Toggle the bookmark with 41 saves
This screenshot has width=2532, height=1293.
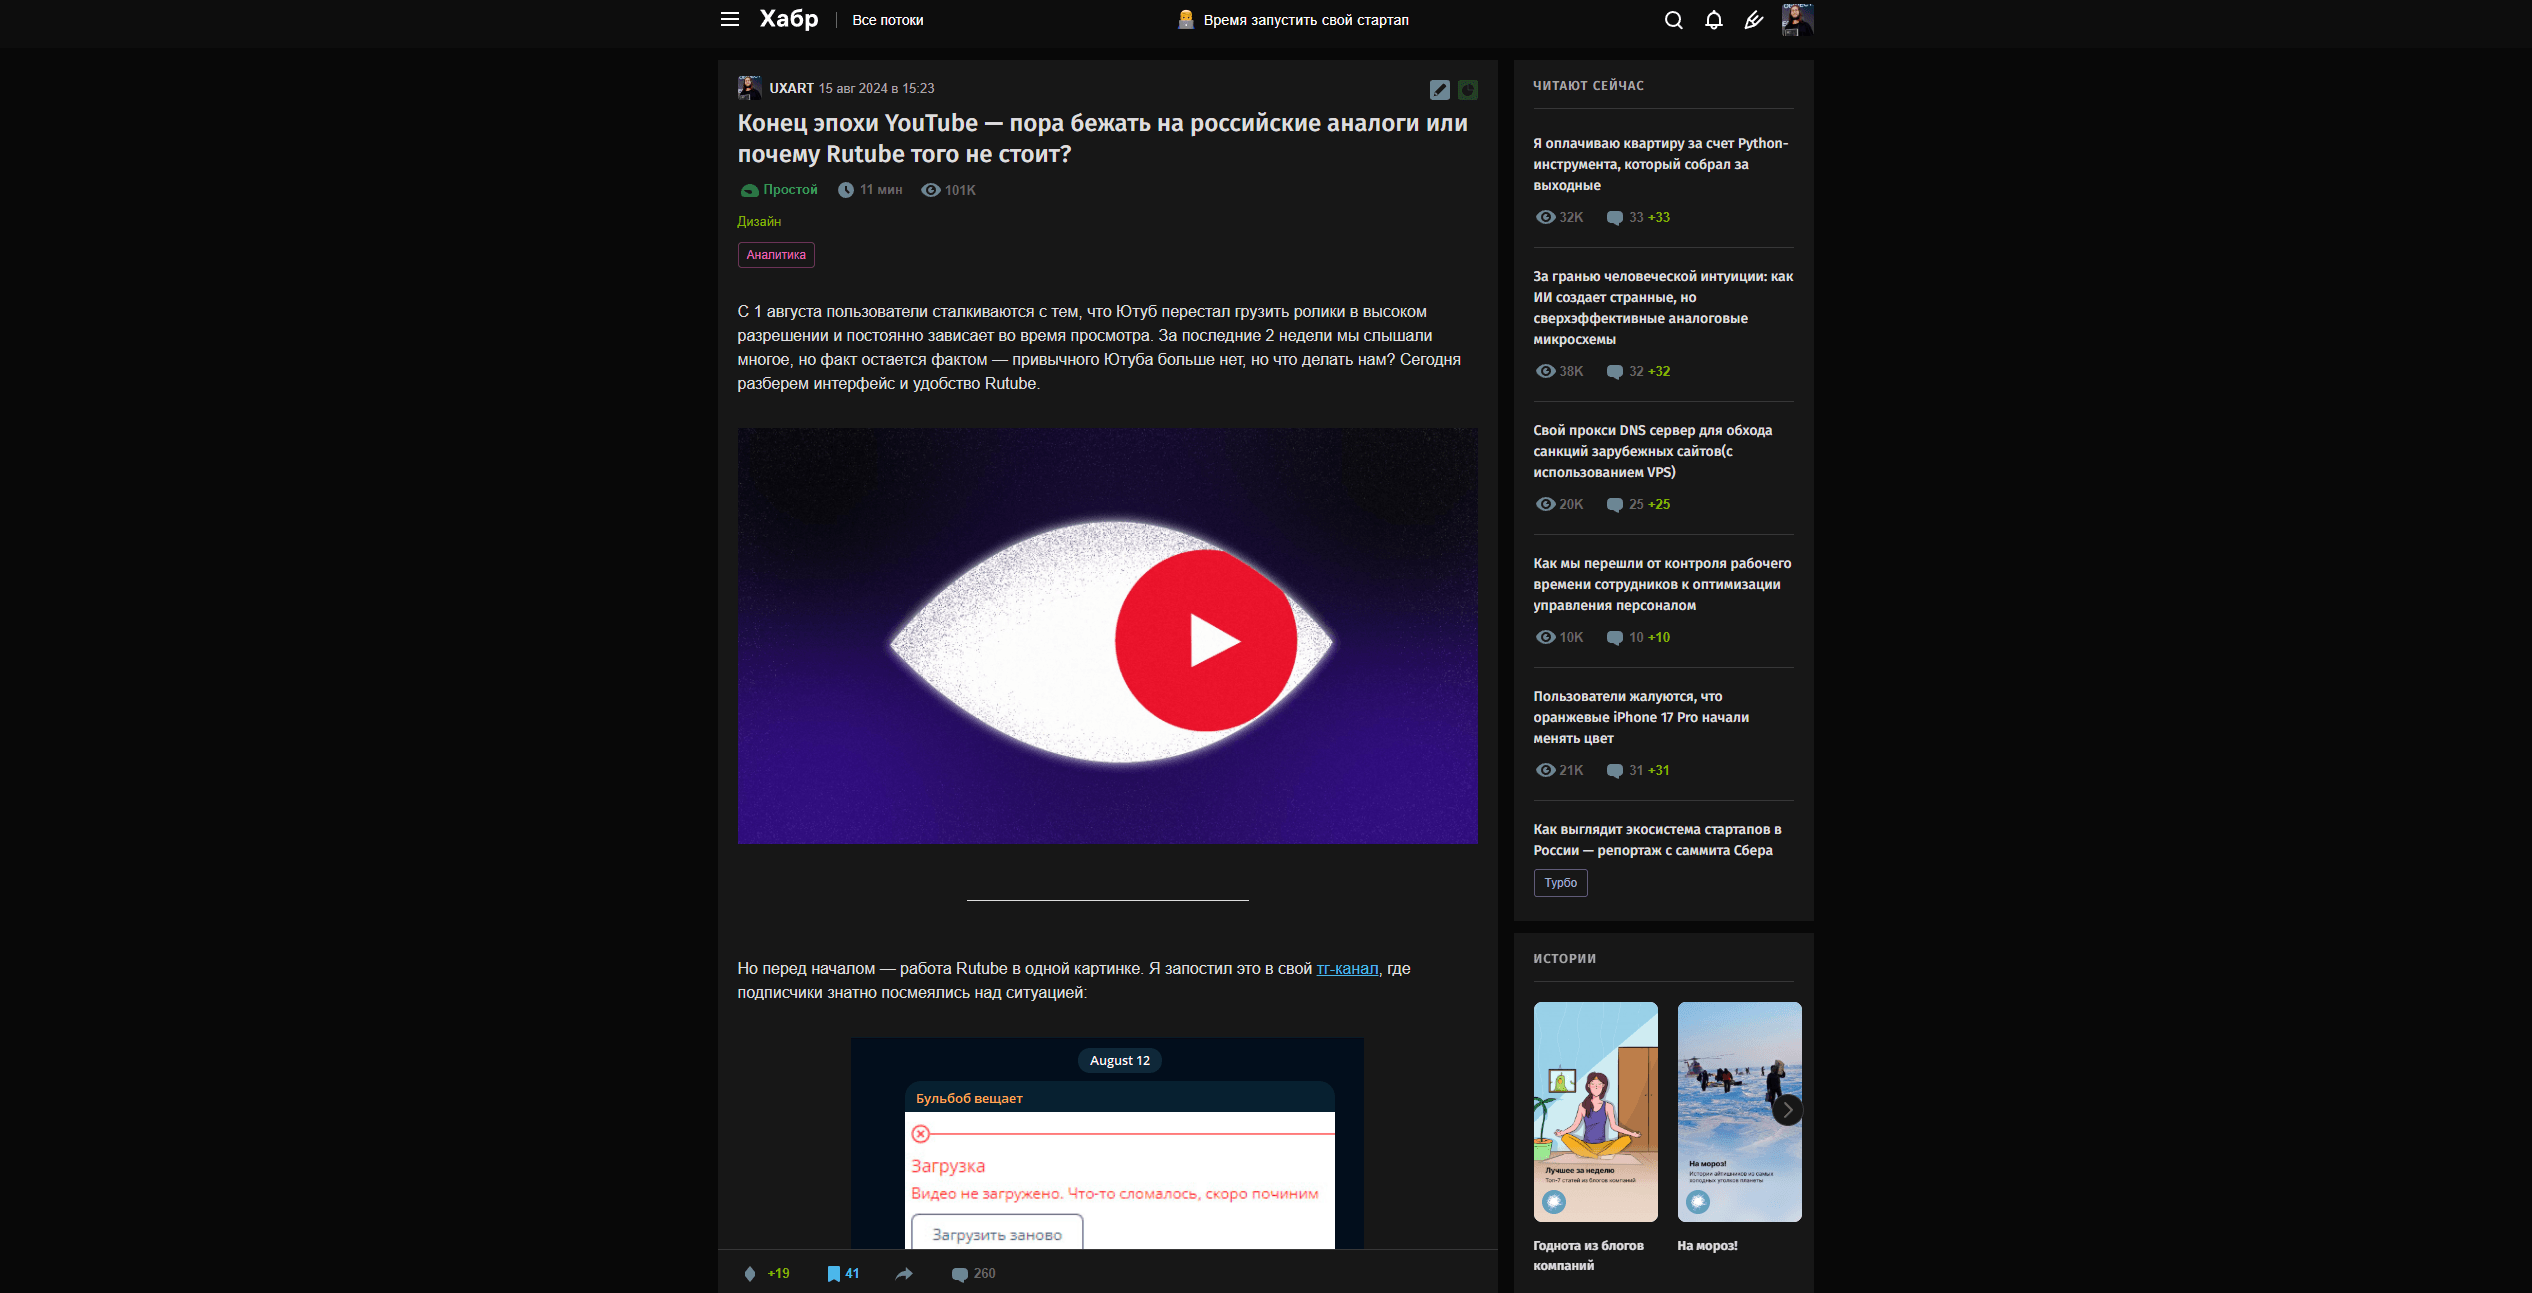pyautogui.click(x=833, y=1273)
